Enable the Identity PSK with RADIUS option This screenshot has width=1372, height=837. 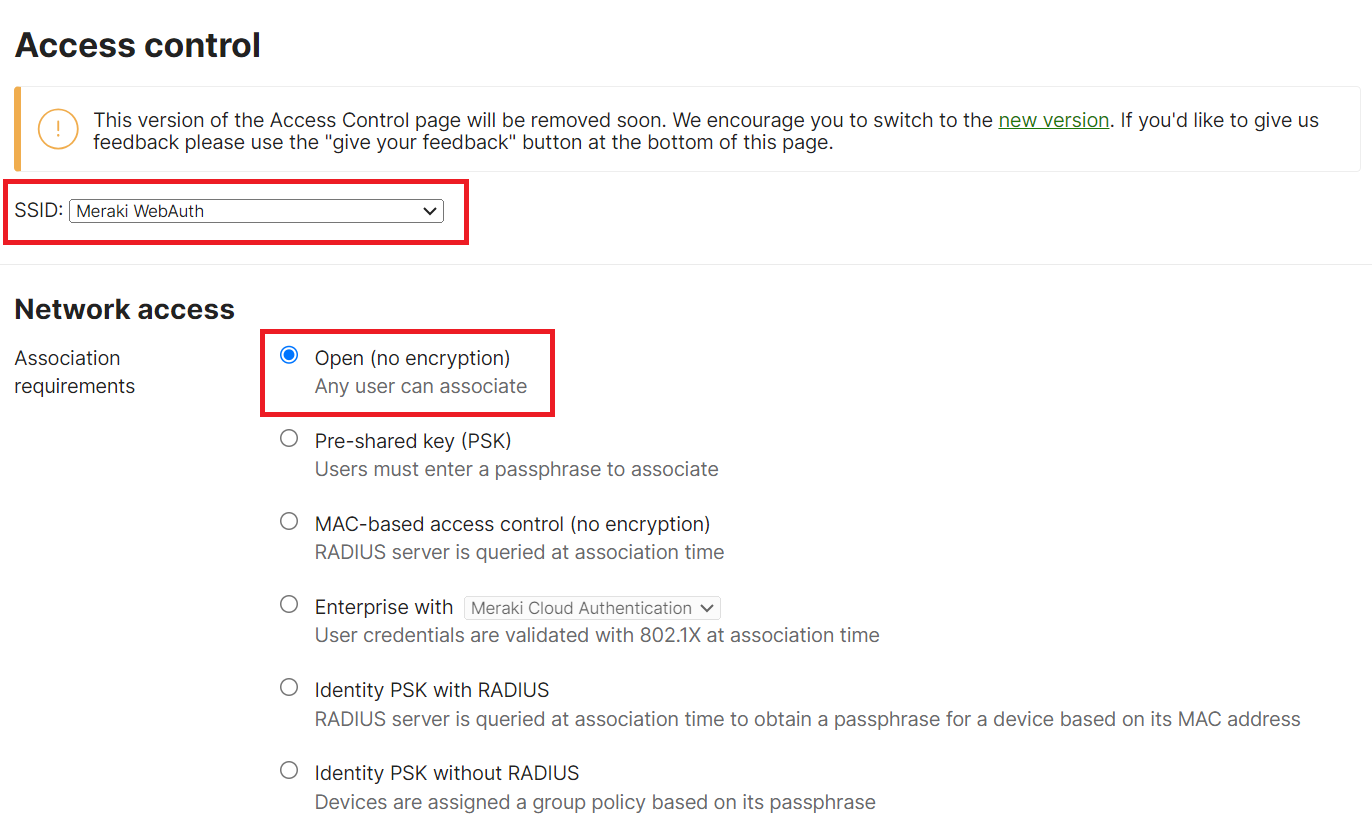[289, 687]
